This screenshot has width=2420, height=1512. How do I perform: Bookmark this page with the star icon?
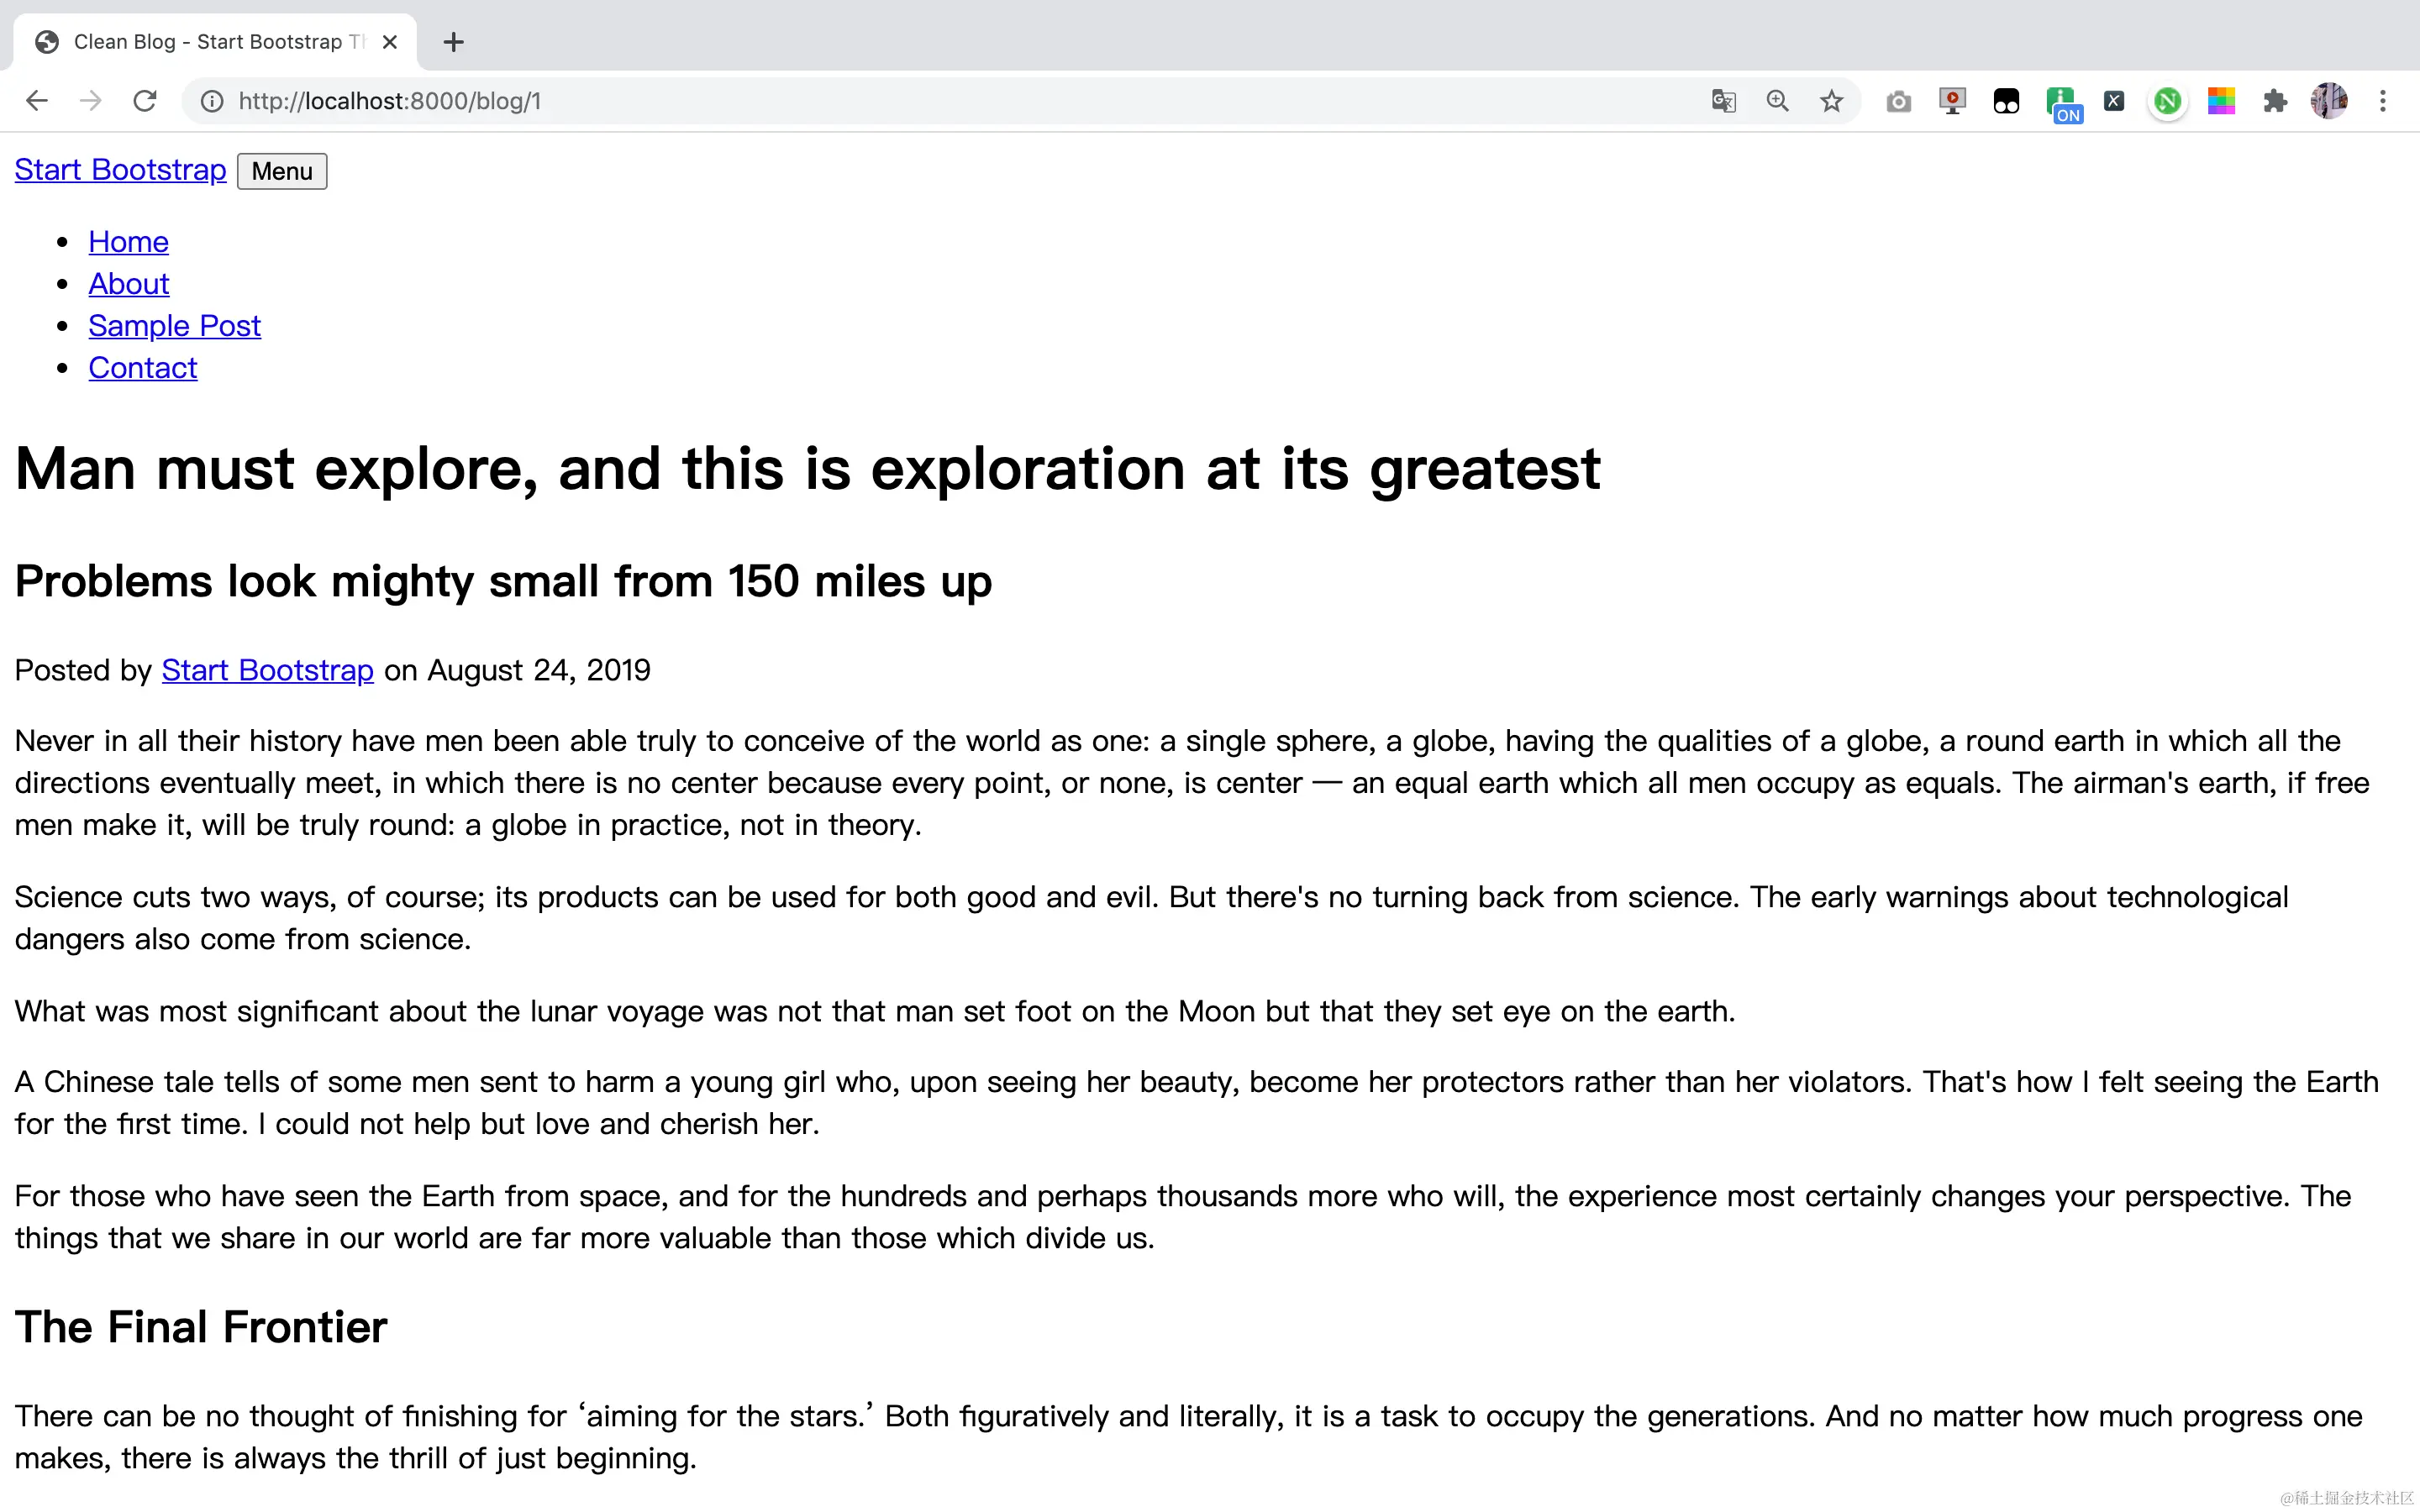[x=1831, y=101]
